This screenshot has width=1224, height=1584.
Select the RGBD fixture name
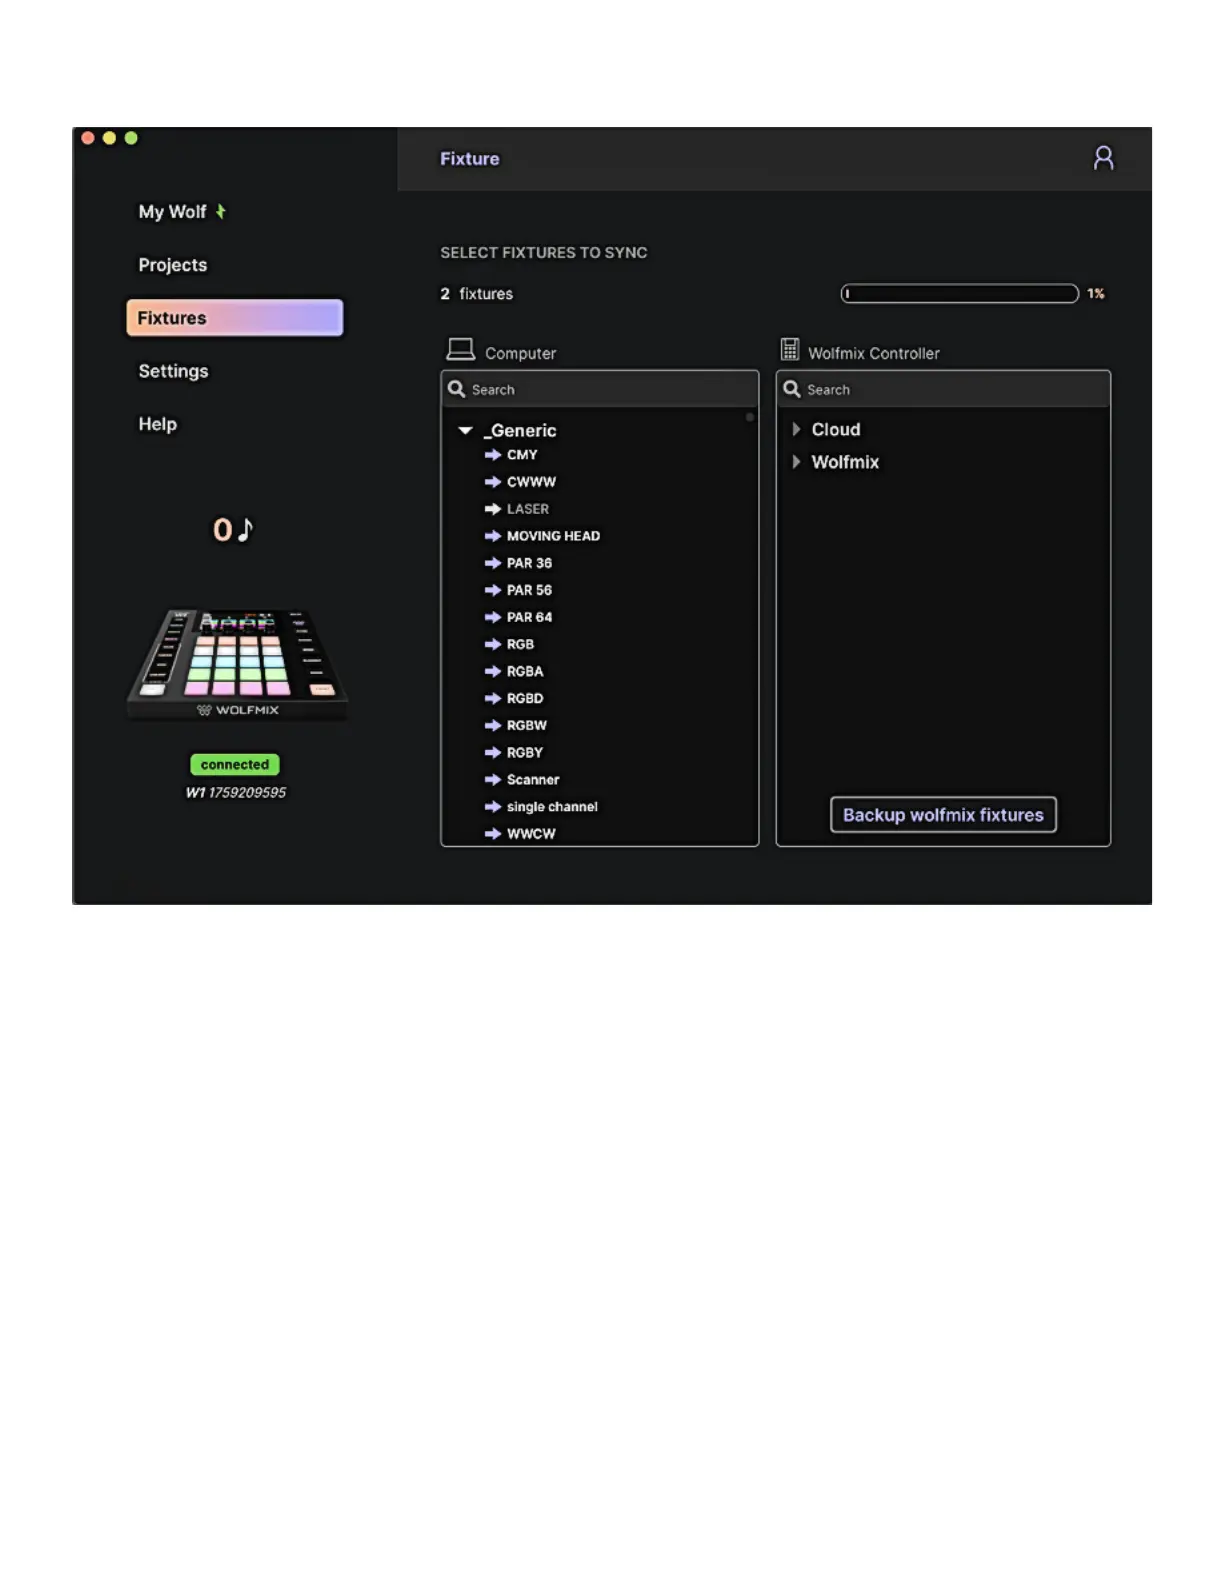click(x=525, y=698)
